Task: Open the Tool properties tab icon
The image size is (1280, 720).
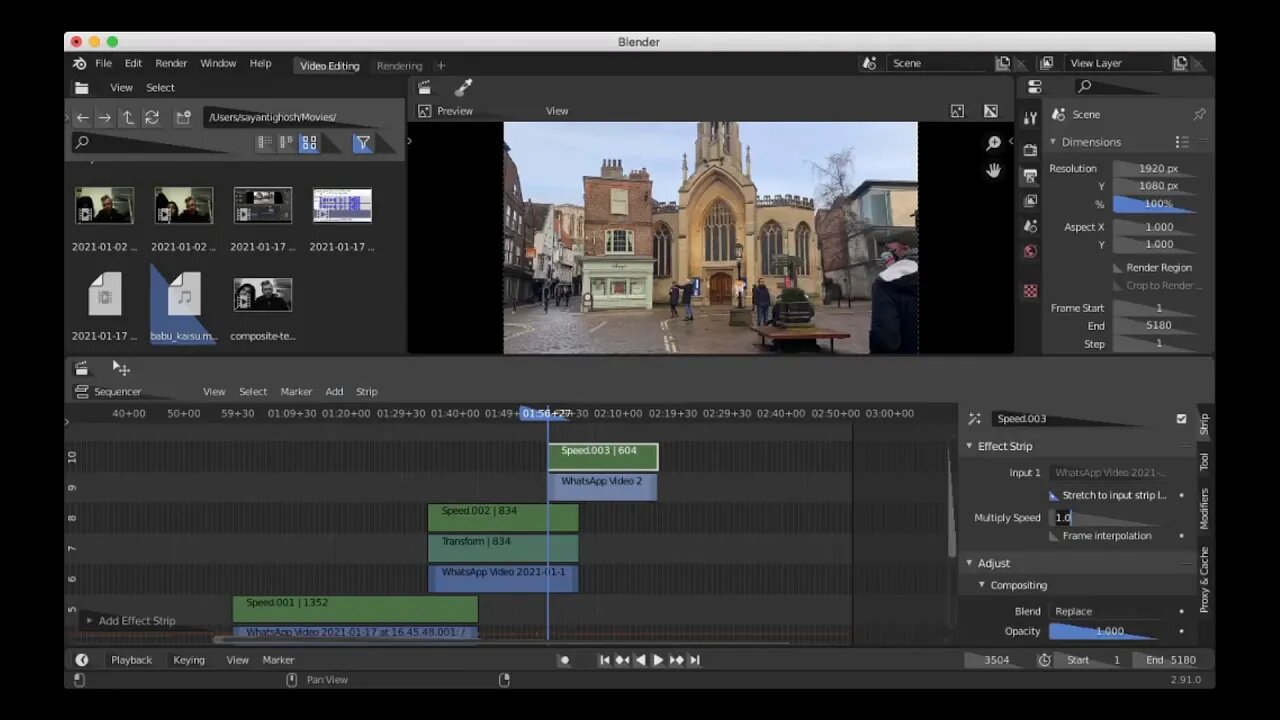Action: click(x=1030, y=117)
